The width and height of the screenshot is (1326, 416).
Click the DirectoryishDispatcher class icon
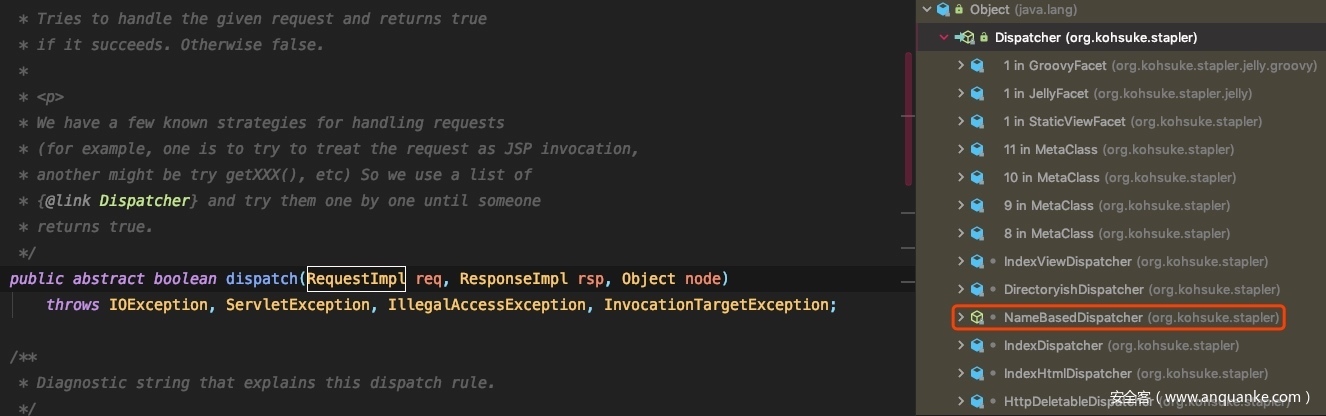978,289
